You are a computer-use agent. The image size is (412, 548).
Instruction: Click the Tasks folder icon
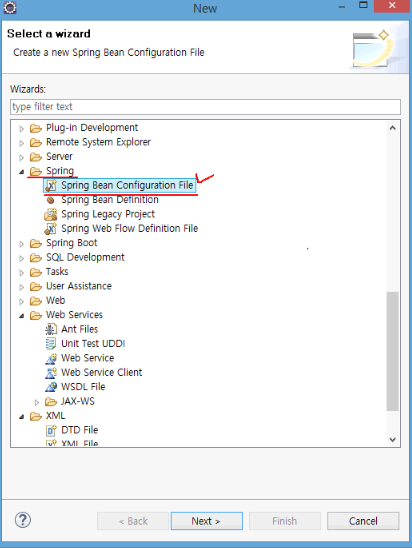coord(36,272)
